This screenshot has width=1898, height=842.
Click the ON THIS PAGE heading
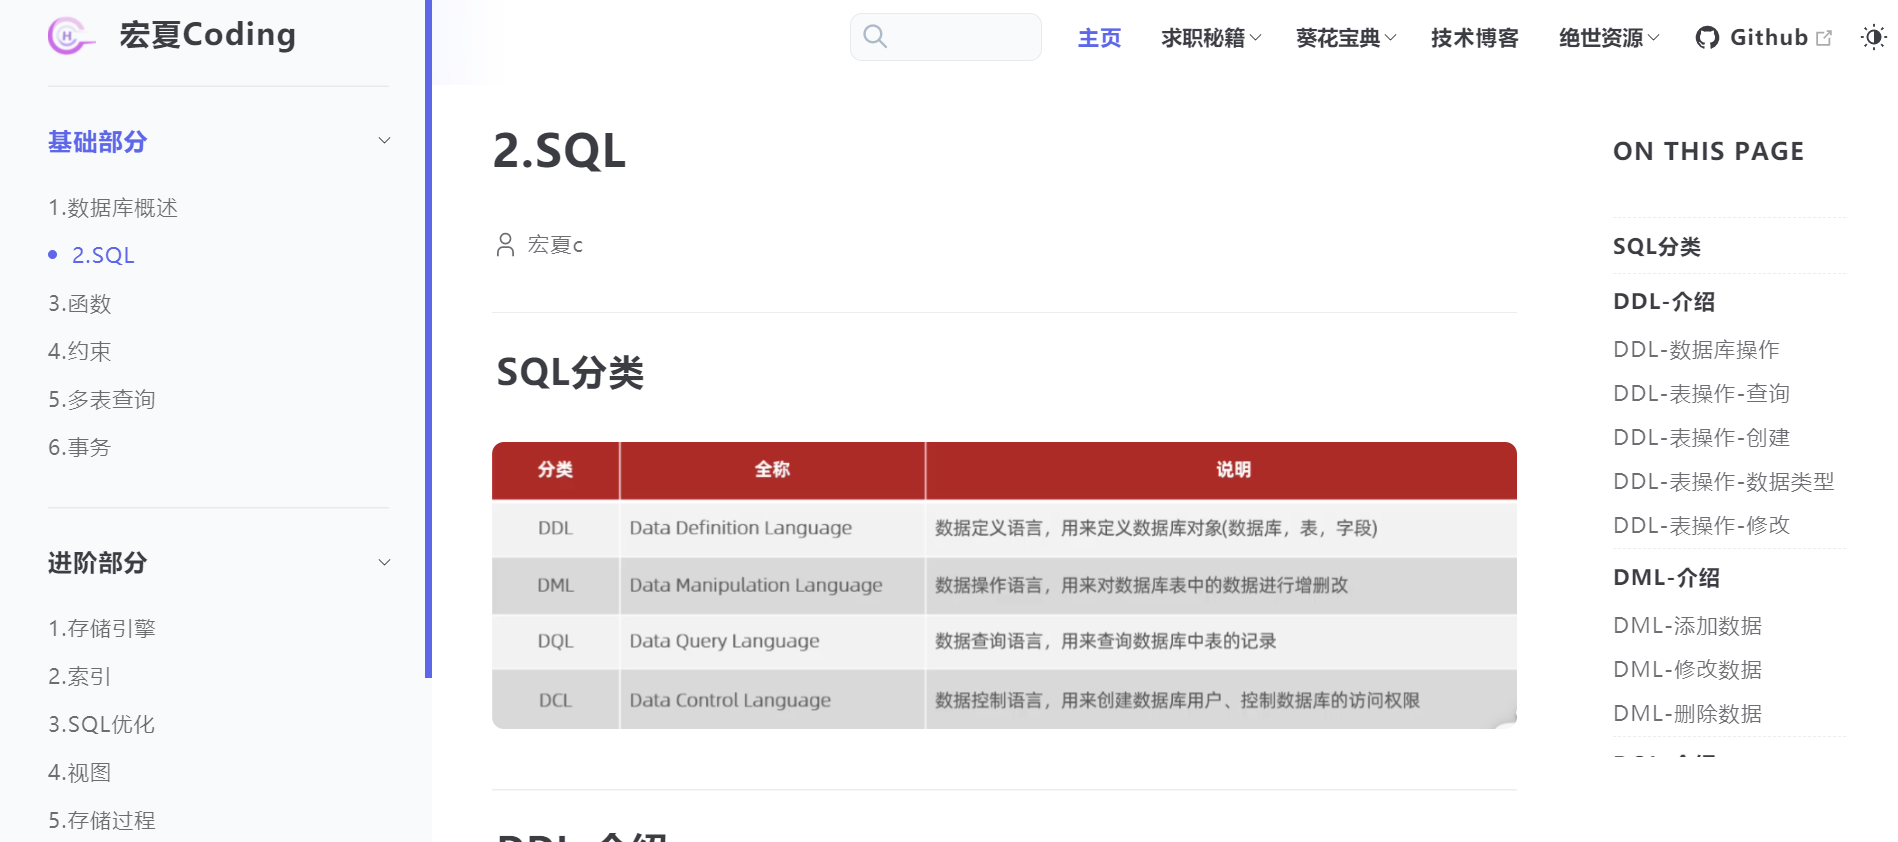click(x=1708, y=152)
